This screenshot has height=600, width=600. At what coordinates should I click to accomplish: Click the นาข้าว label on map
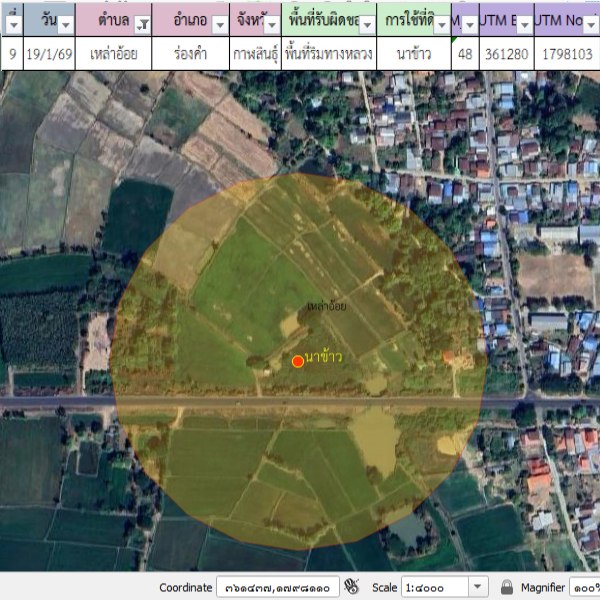324,357
